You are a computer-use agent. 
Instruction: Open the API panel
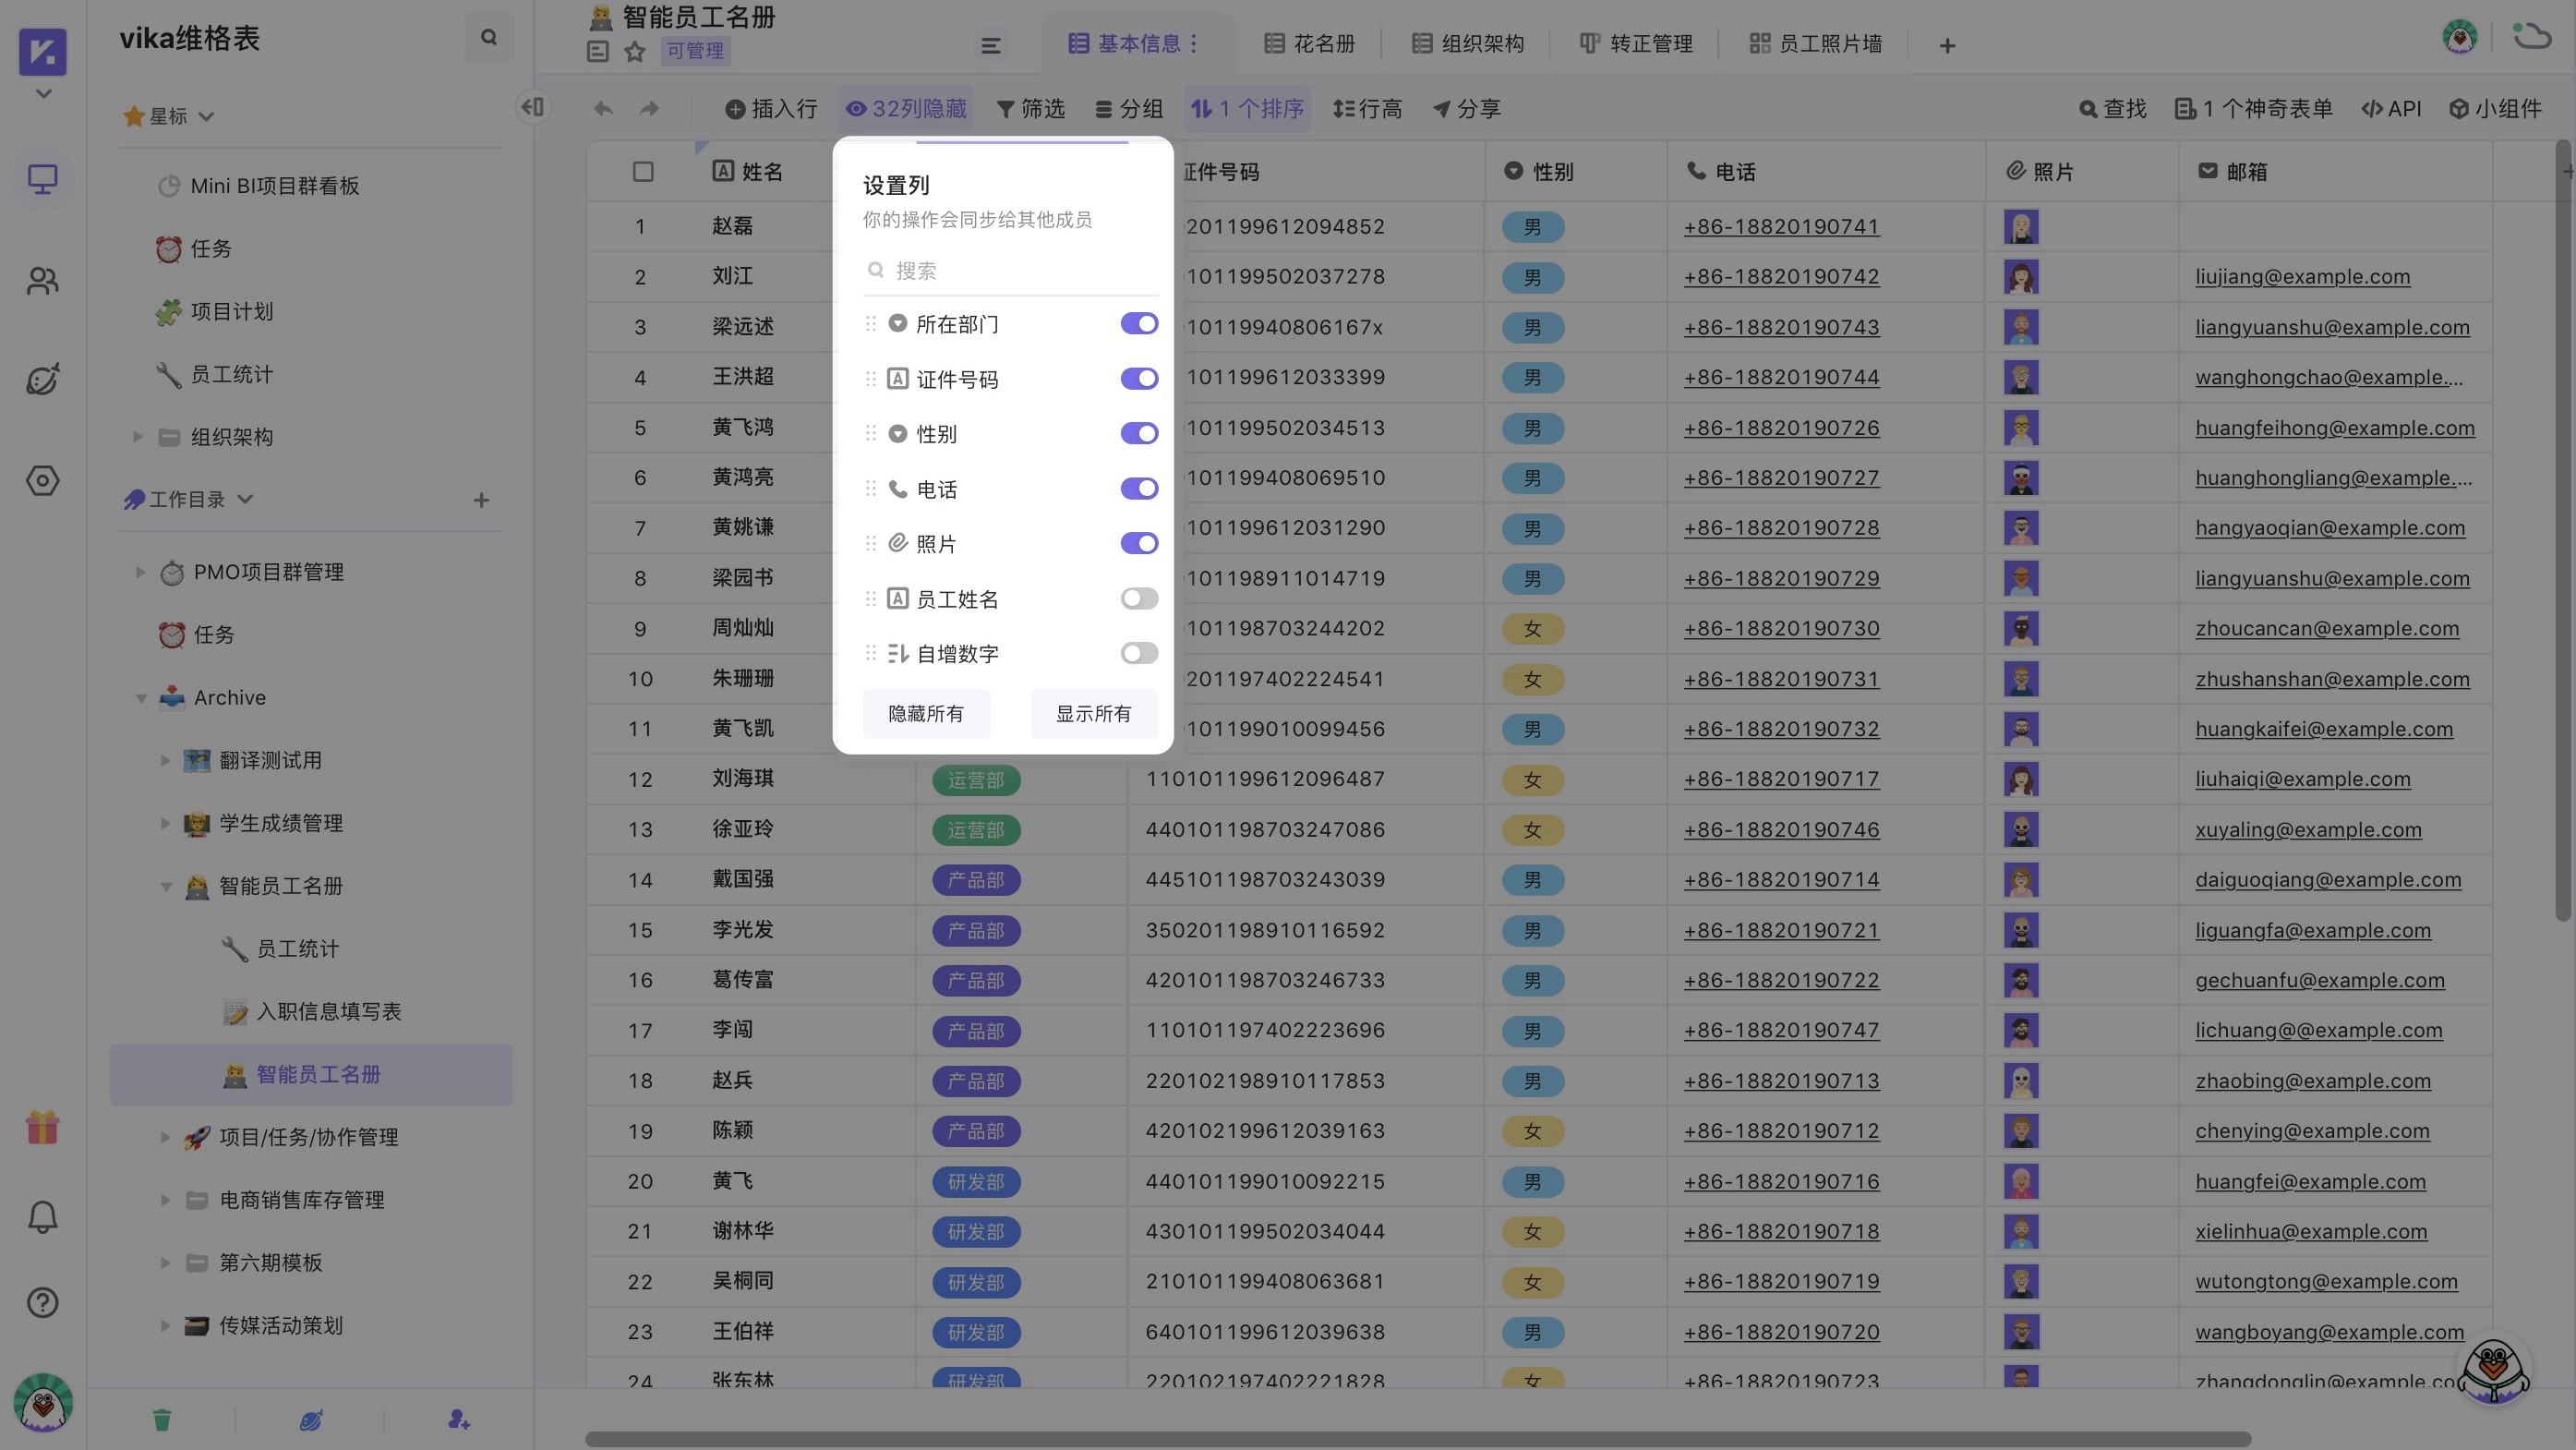pos(2392,108)
